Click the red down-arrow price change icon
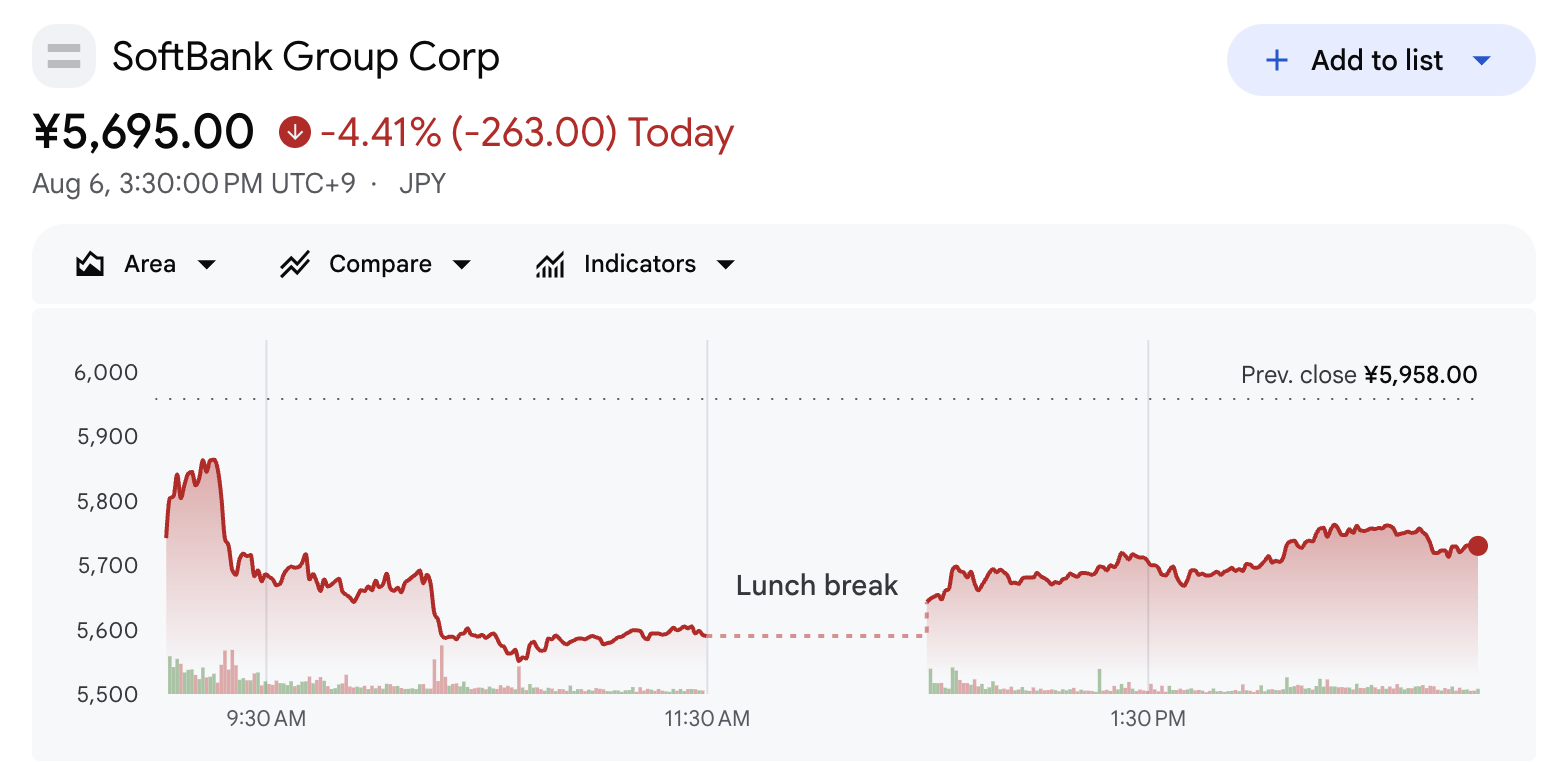The image size is (1547, 762). pyautogui.click(x=295, y=132)
